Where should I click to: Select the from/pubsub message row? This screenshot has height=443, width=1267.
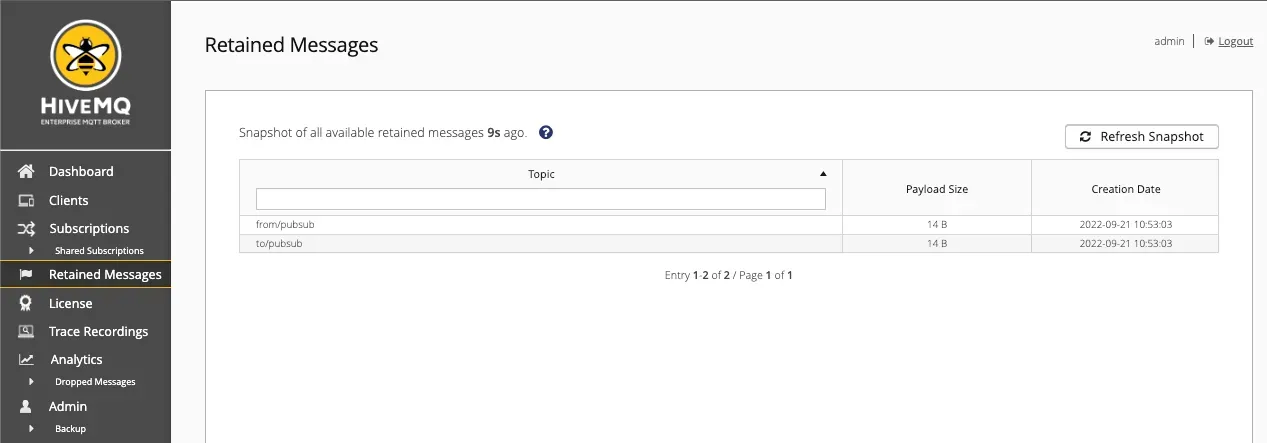pos(729,224)
